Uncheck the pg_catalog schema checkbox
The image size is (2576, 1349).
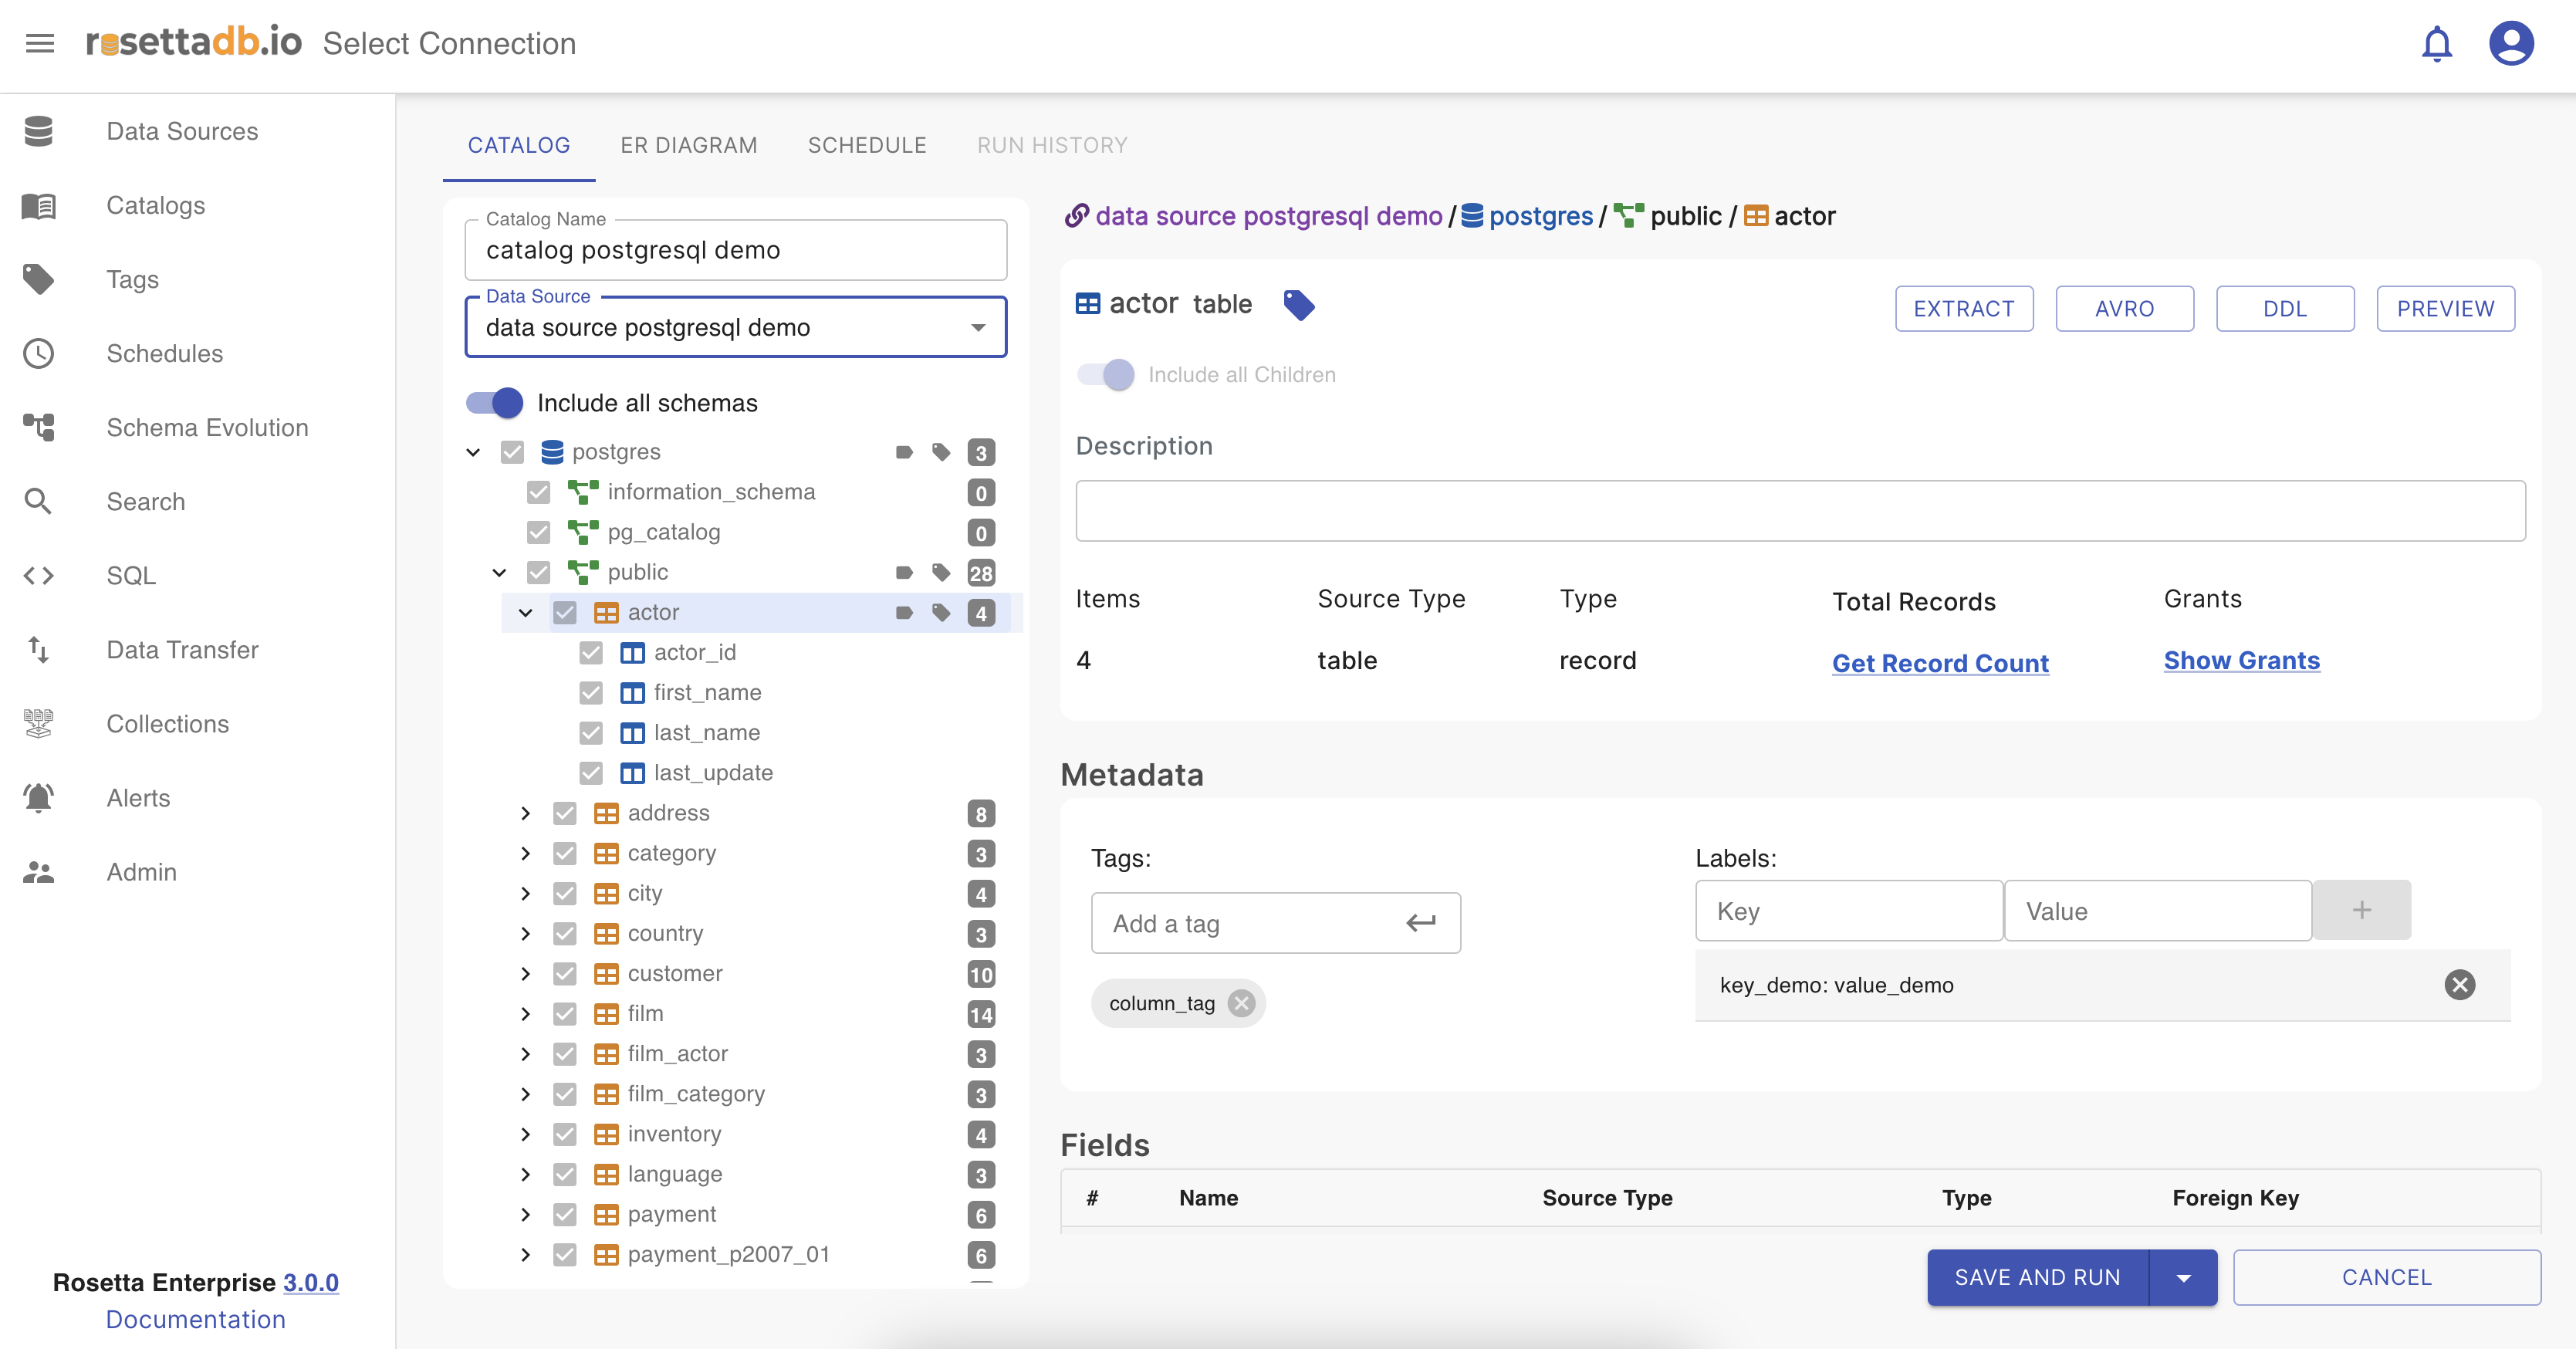click(539, 532)
